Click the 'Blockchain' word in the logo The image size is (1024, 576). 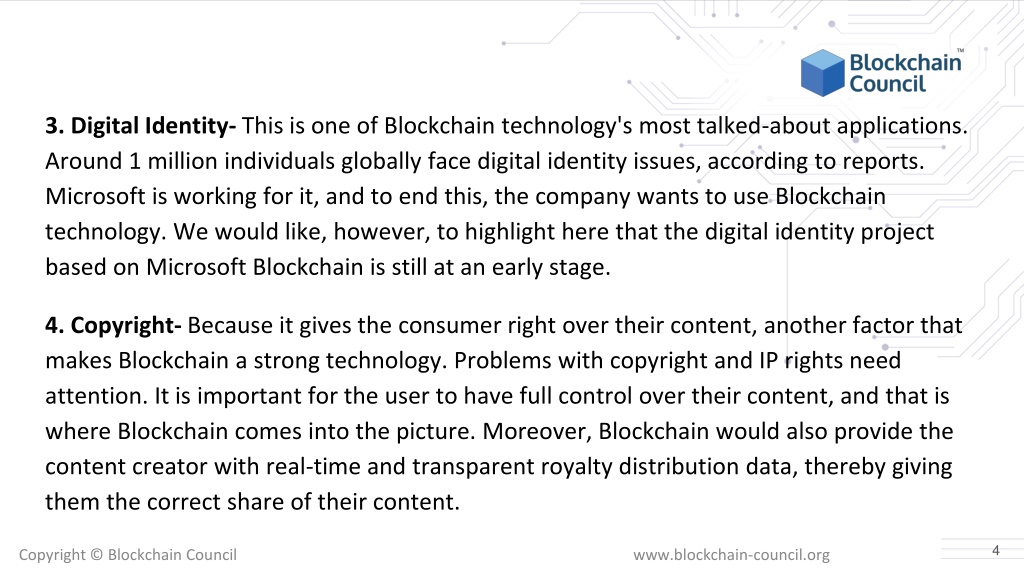point(905,63)
